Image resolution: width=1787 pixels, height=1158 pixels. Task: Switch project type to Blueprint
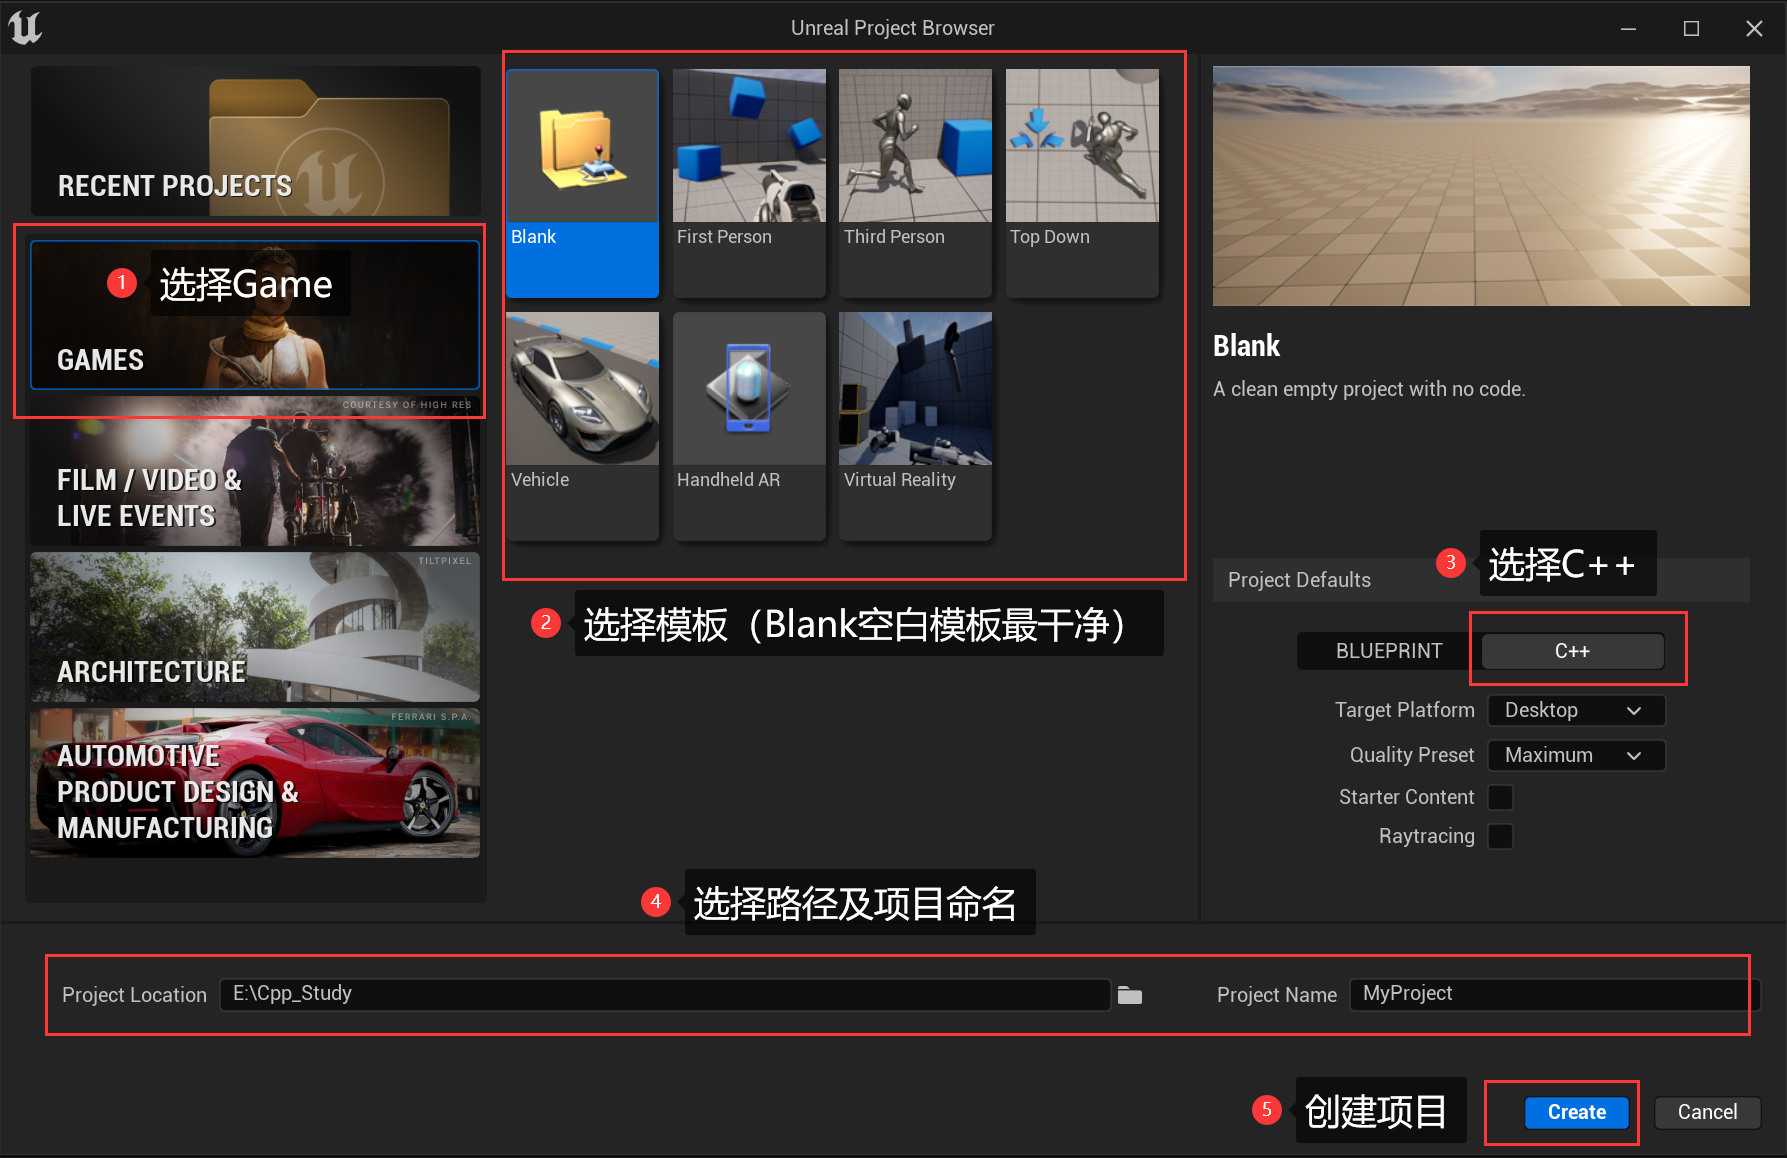coord(1389,651)
